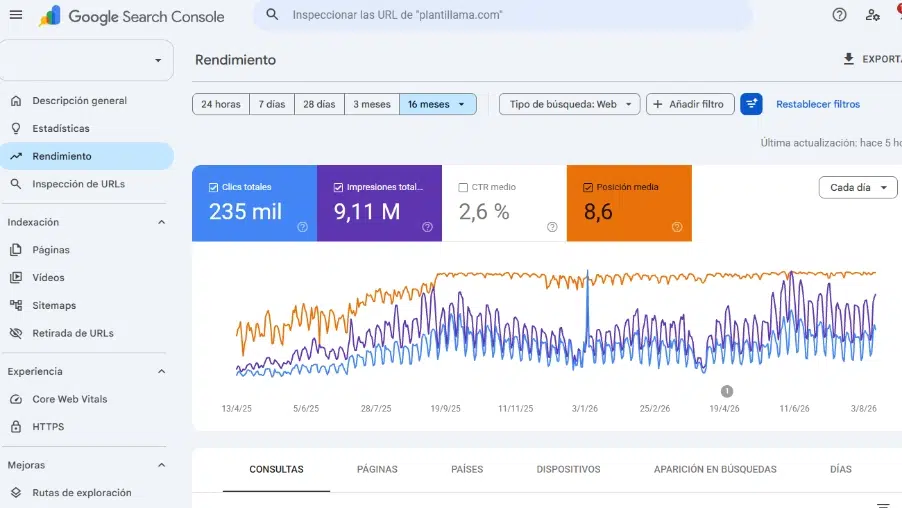
Task: Collapse the Experiencia section
Action: (x=162, y=372)
